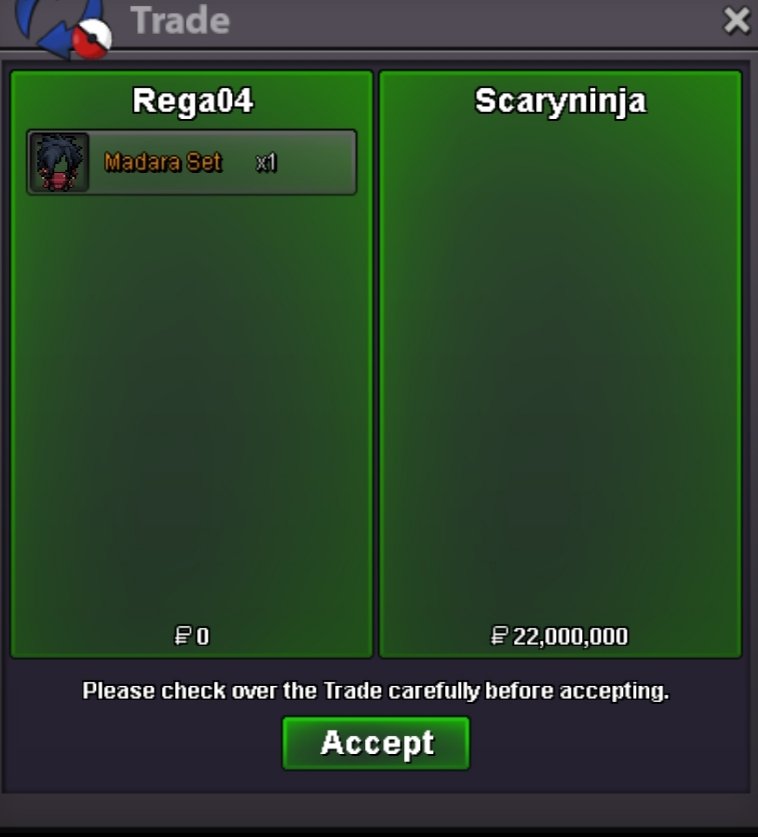Select Rega04 player name header
The width and height of the screenshot is (758, 837).
click(x=193, y=101)
